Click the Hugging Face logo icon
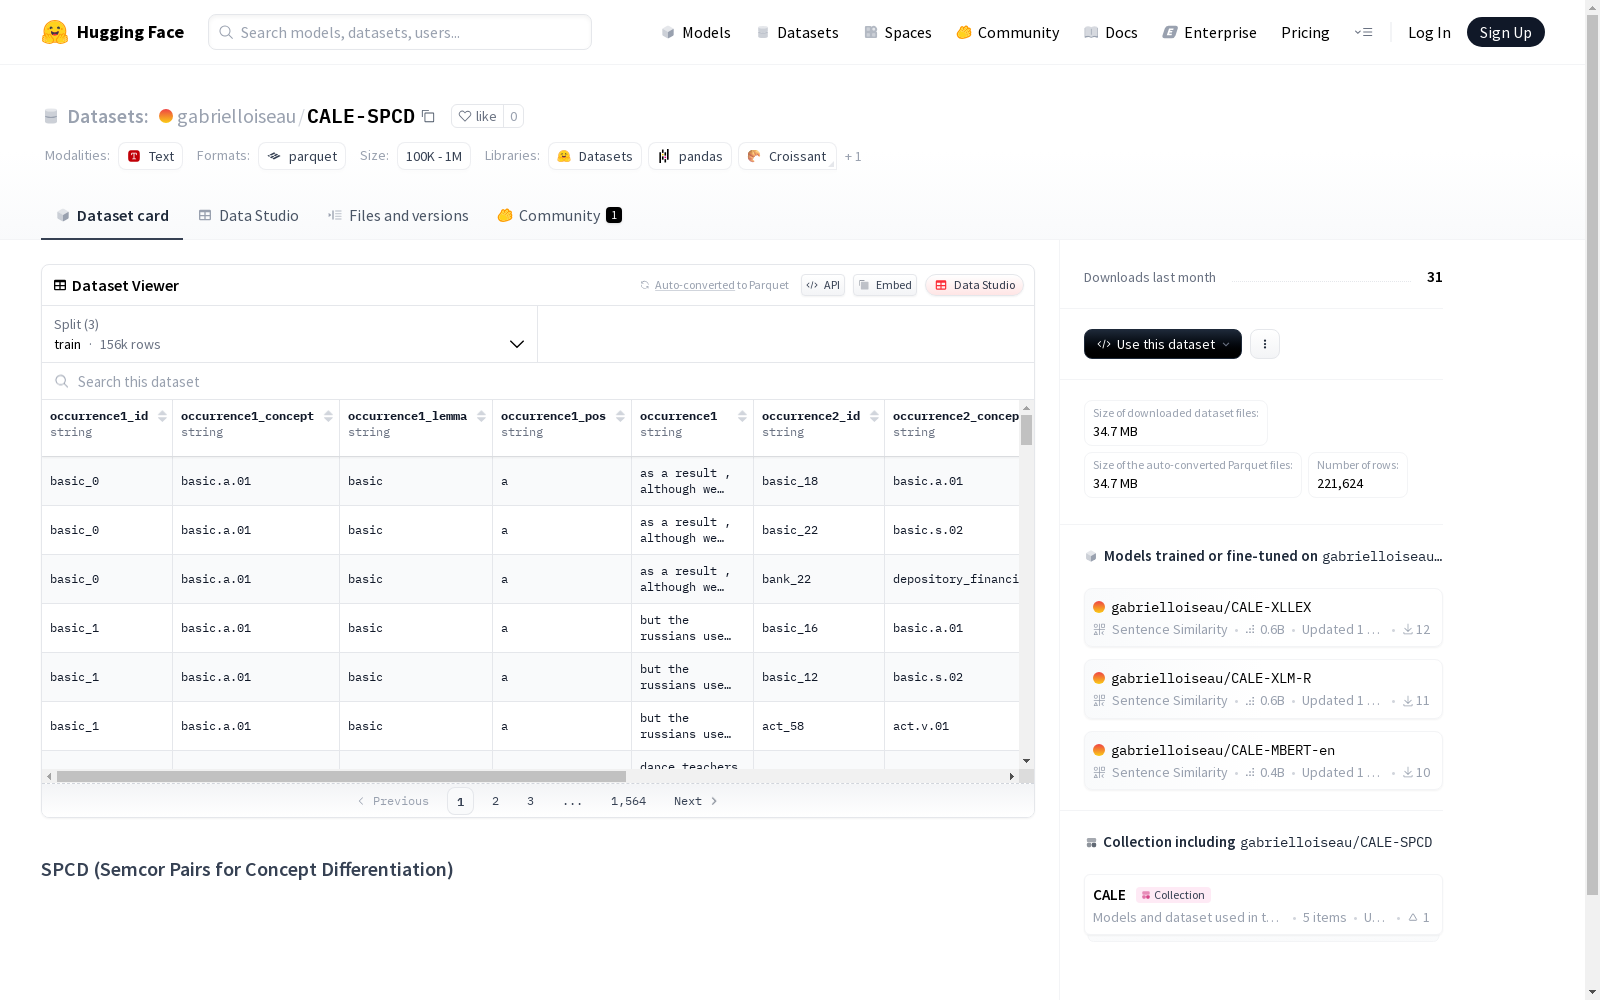This screenshot has height=1000, width=1600. [x=55, y=32]
